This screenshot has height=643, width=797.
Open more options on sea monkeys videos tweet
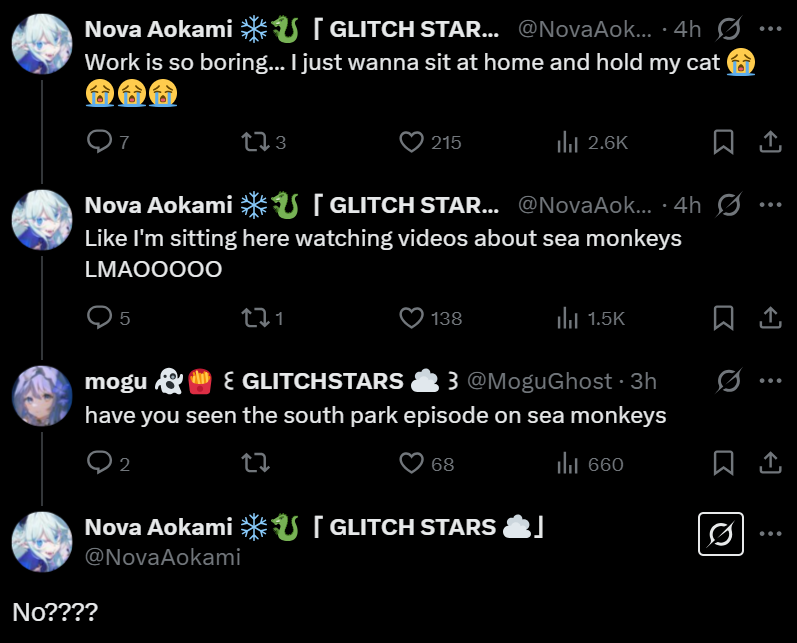click(770, 205)
